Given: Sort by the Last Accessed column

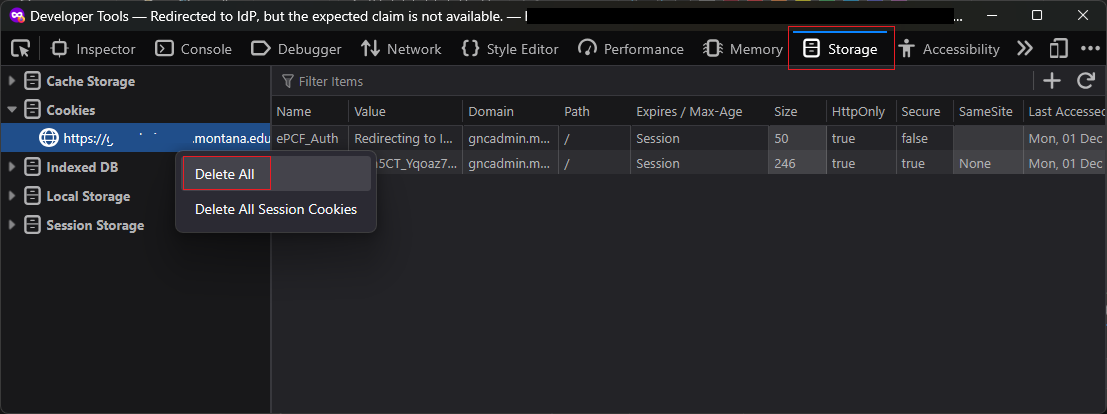Looking at the screenshot, I should coord(1065,112).
